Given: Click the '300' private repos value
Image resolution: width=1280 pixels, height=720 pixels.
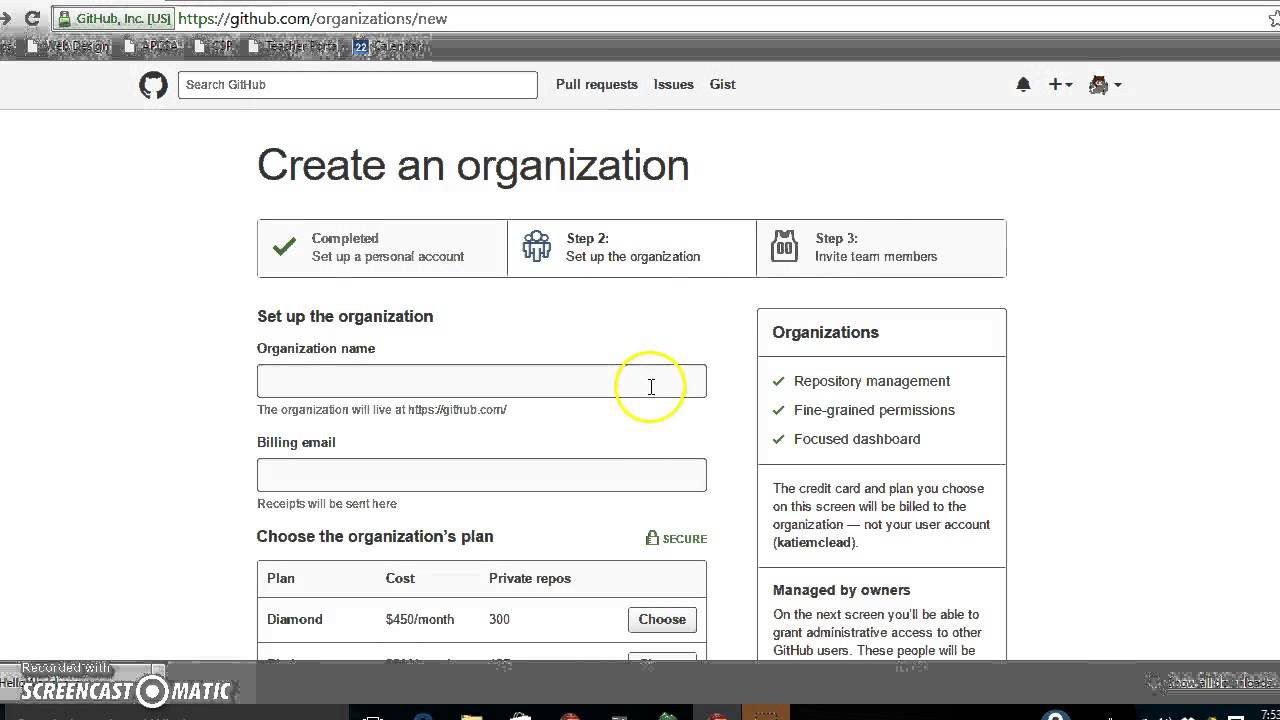Looking at the screenshot, I should pos(499,619).
